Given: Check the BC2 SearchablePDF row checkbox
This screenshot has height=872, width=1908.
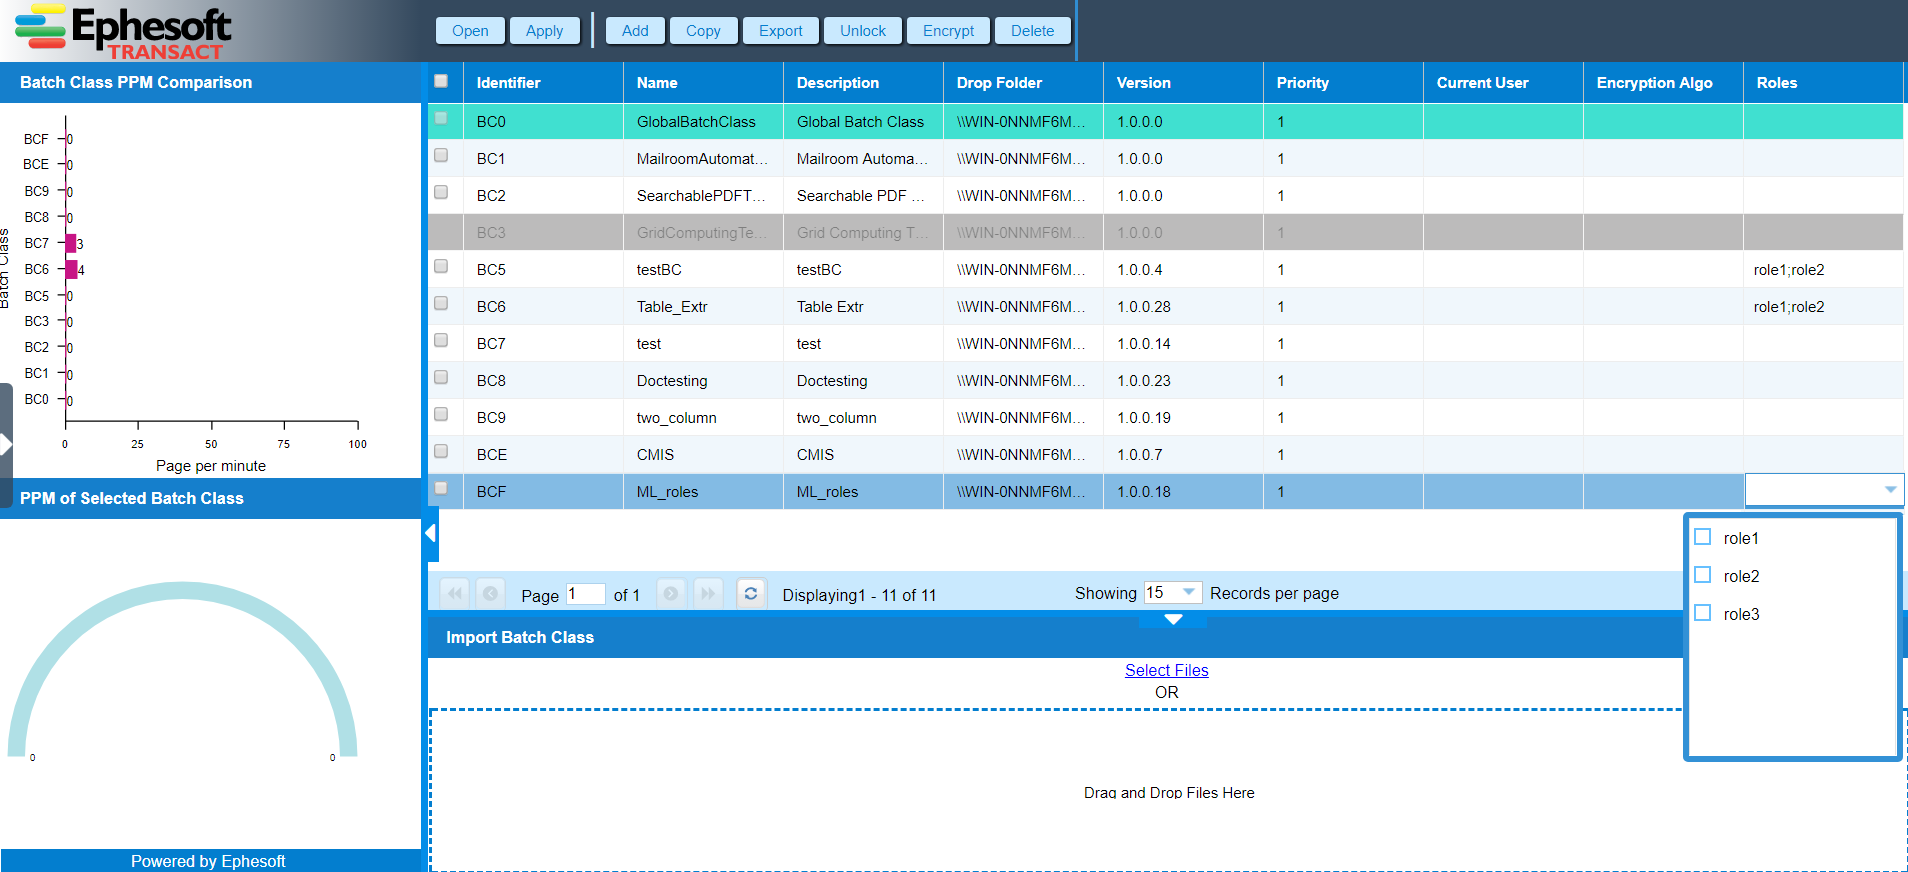Looking at the screenshot, I should click(441, 192).
